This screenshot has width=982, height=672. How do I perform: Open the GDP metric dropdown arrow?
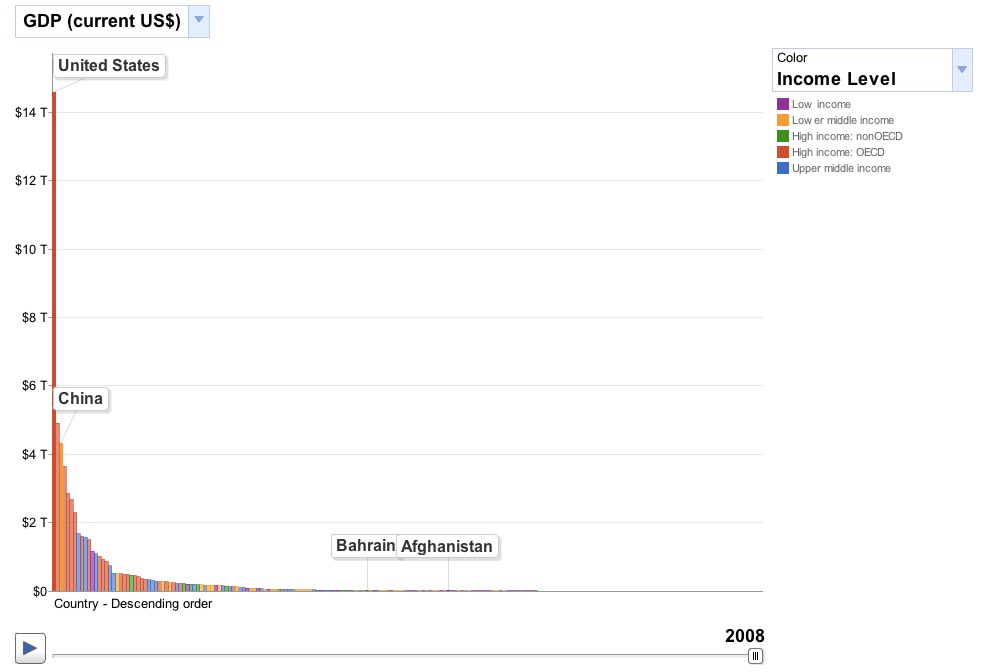click(199, 20)
